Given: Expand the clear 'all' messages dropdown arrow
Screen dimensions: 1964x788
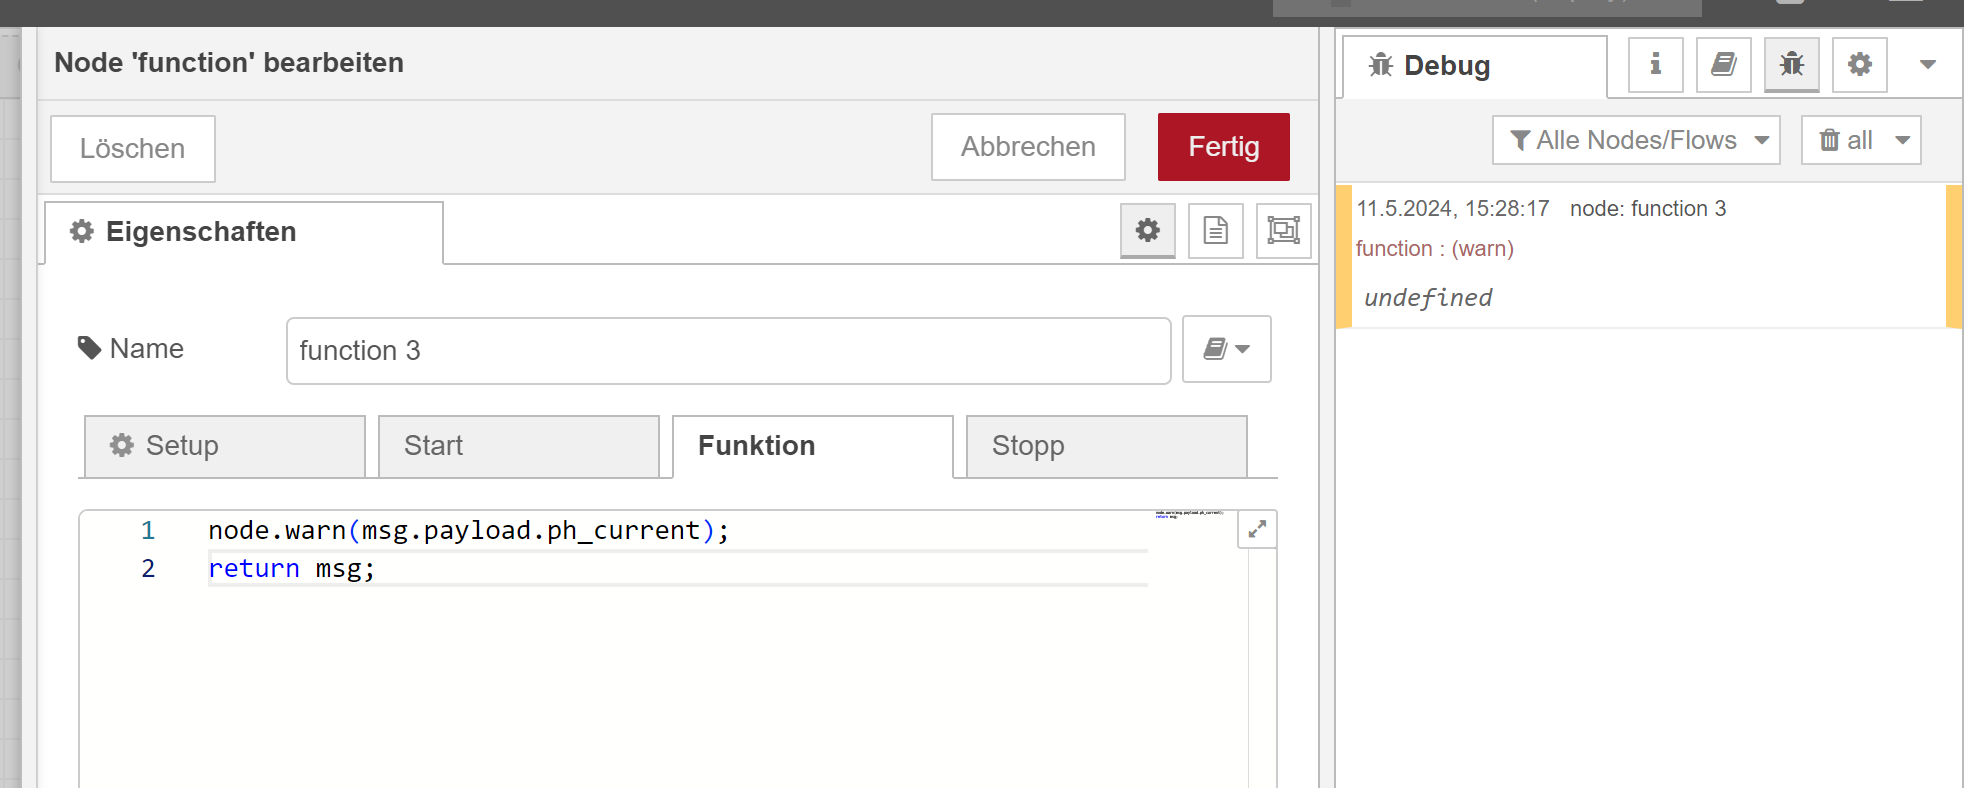Looking at the screenshot, I should (x=1903, y=140).
